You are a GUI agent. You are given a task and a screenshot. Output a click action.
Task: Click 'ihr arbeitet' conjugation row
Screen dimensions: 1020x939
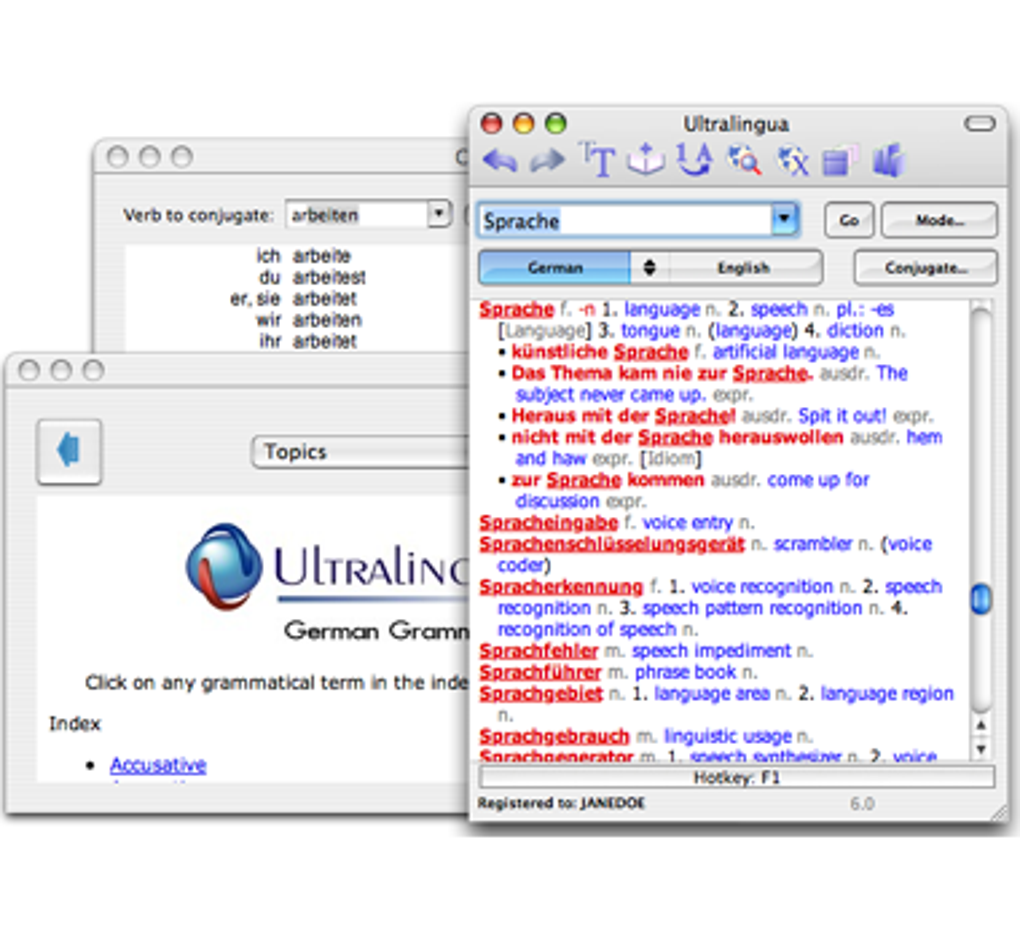coord(308,341)
